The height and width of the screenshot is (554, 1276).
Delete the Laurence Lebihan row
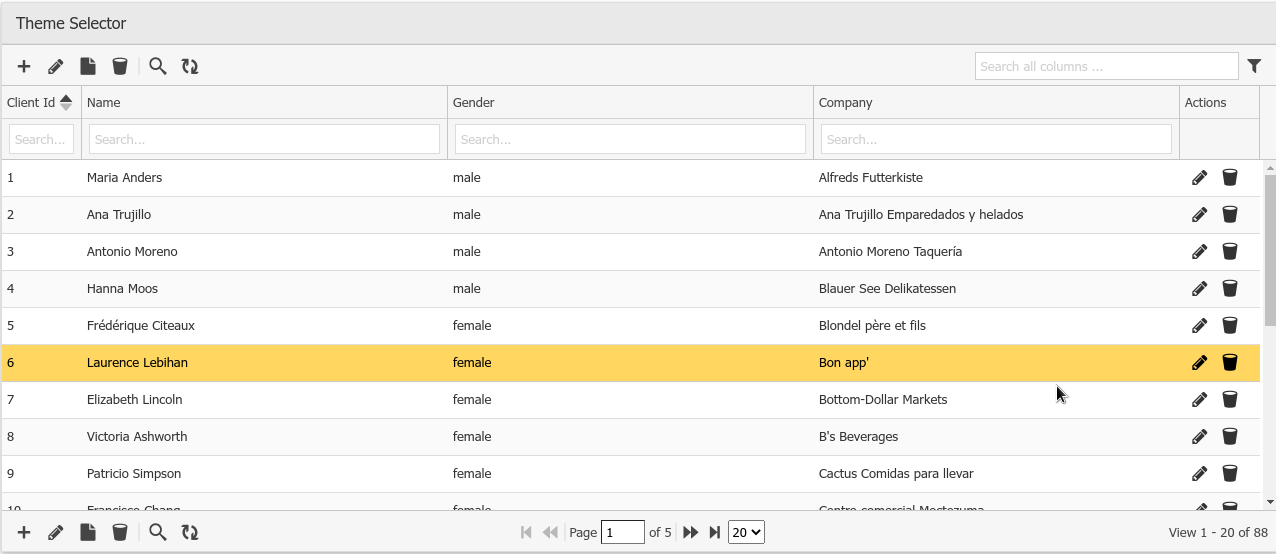[x=1230, y=363]
